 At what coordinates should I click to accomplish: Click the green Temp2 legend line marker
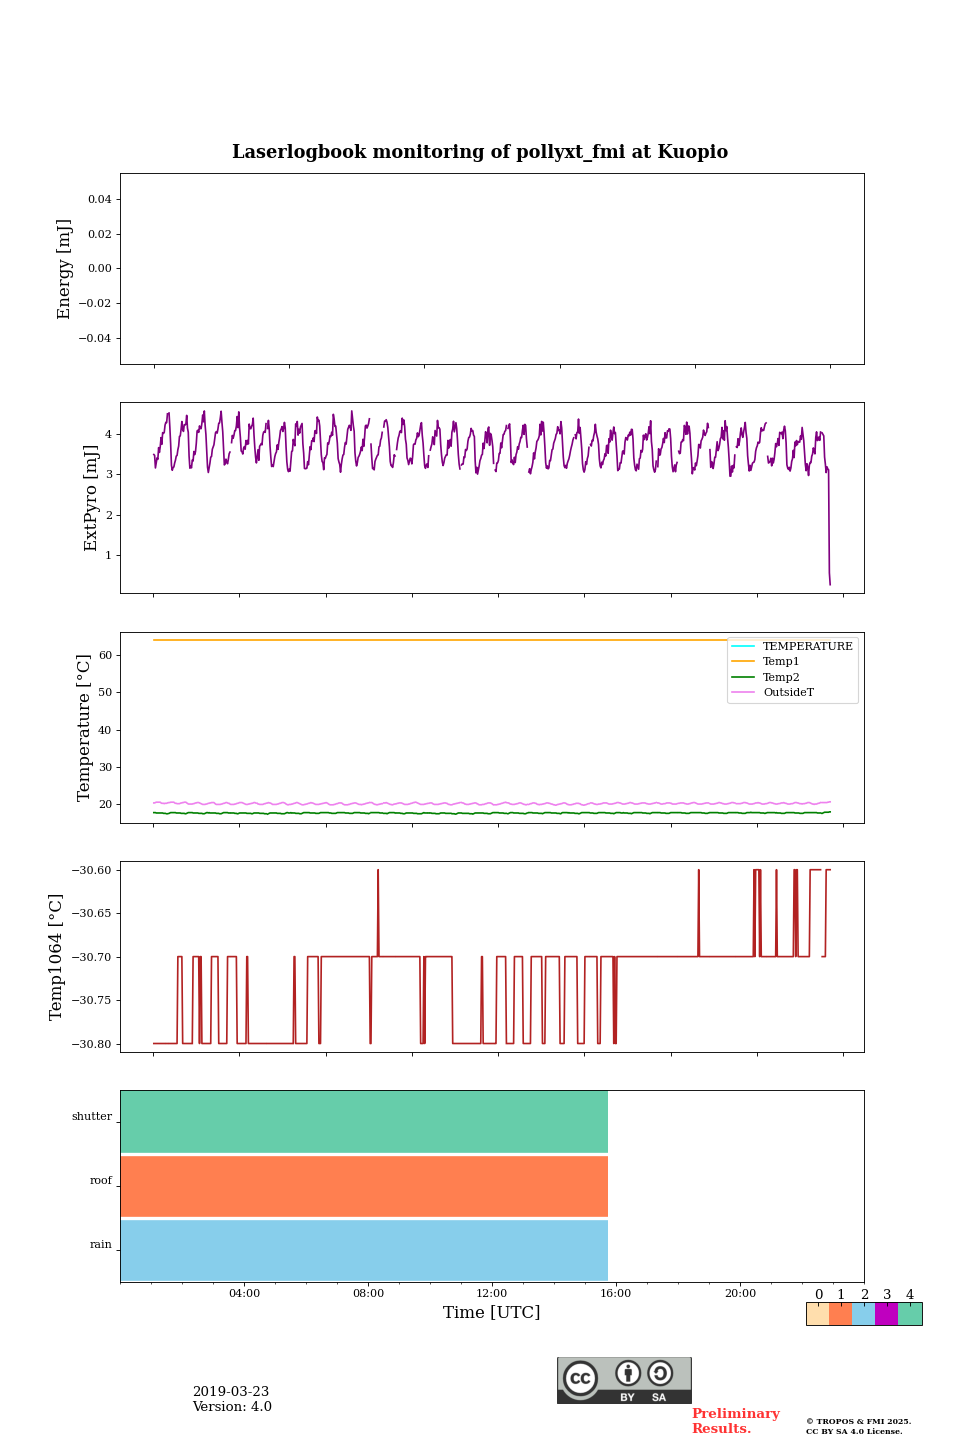tap(743, 677)
